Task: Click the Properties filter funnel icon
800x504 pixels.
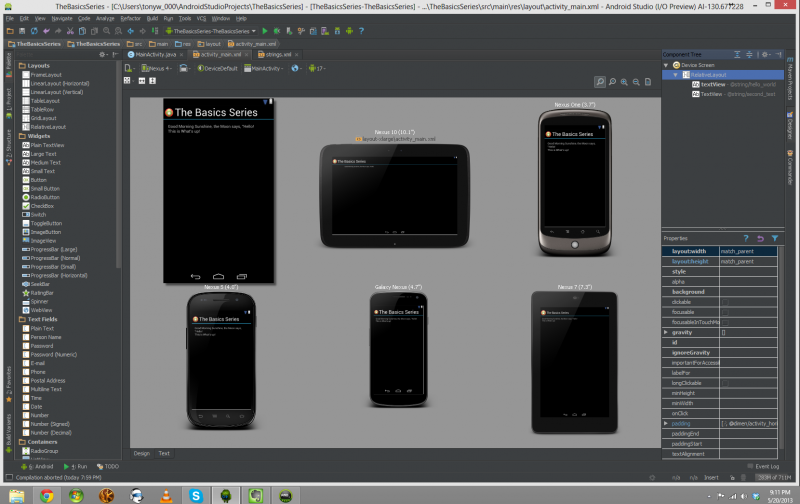Action: [774, 238]
